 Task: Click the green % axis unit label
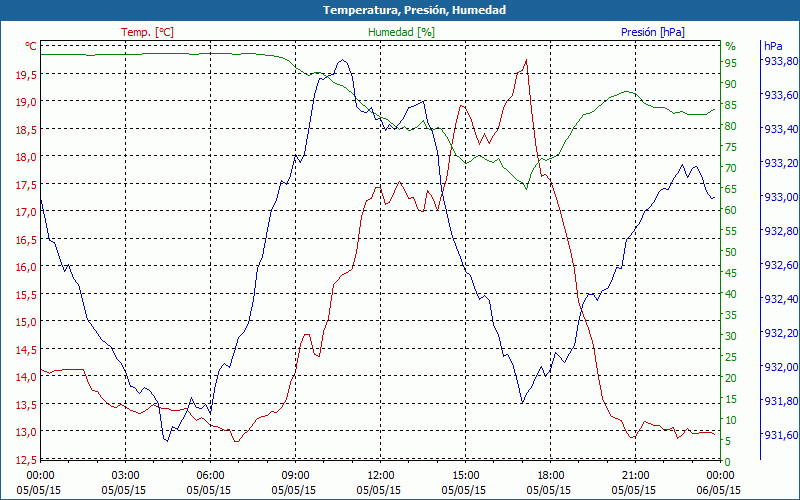(730, 46)
